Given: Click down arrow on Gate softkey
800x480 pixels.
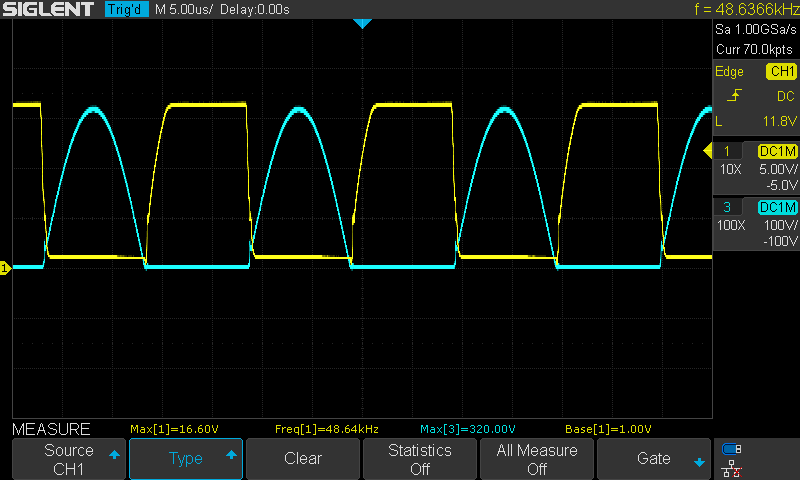Looking at the screenshot, I should click(699, 463).
